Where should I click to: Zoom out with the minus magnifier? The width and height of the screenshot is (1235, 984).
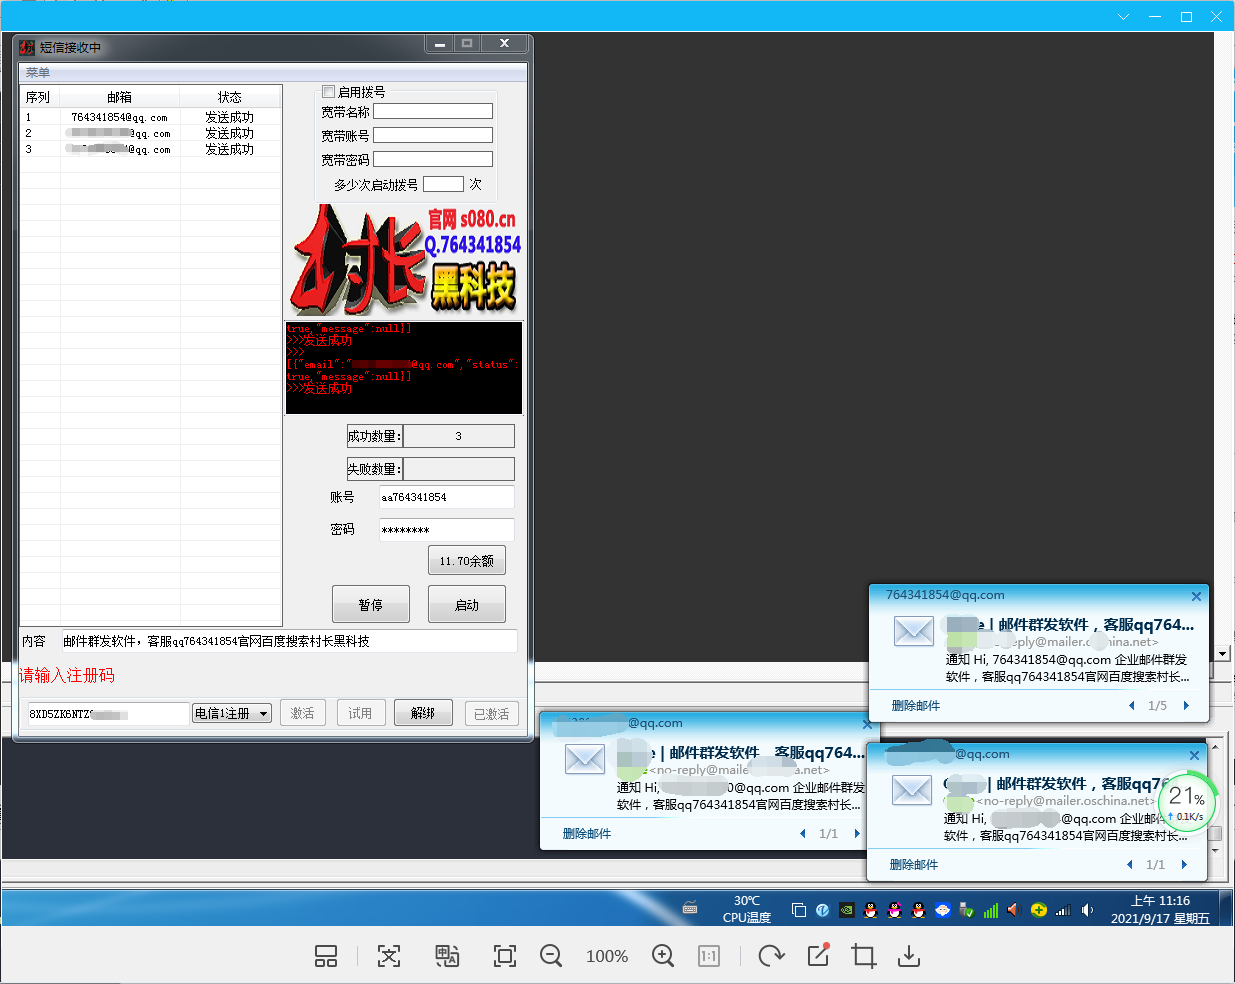click(551, 956)
